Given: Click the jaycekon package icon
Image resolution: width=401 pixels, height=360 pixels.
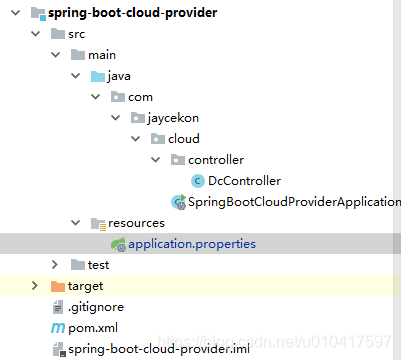Looking at the screenshot, I should [x=138, y=118].
